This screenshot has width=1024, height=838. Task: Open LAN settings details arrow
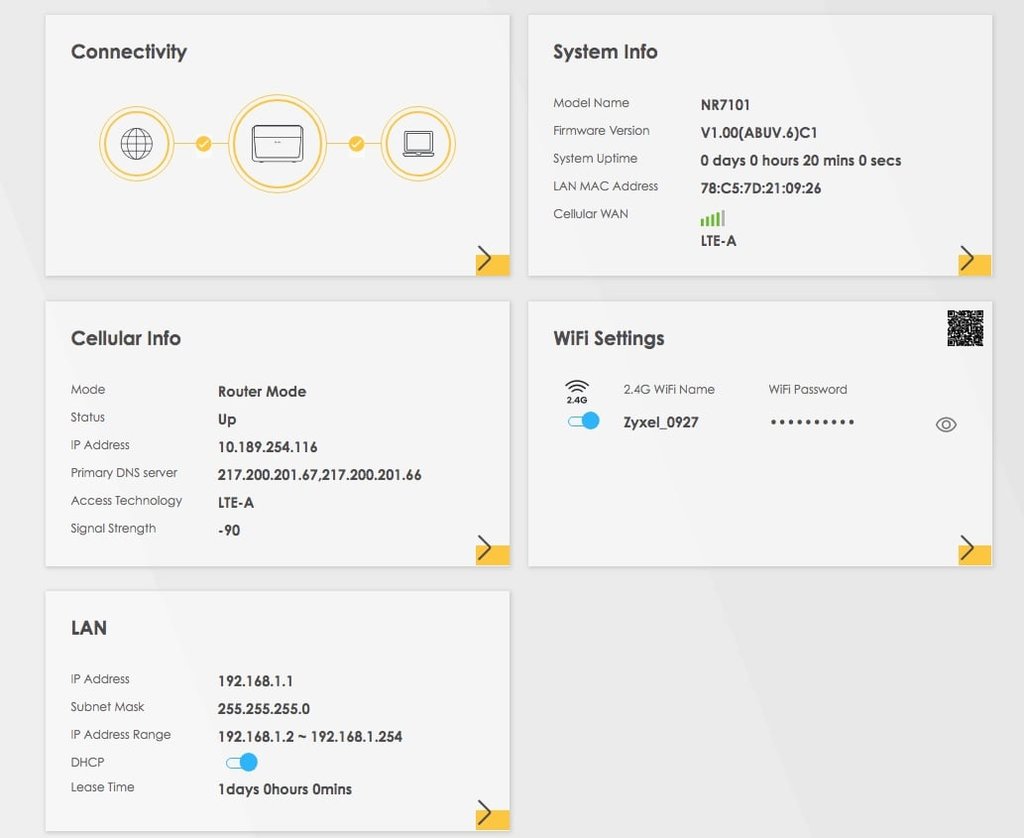[492, 815]
